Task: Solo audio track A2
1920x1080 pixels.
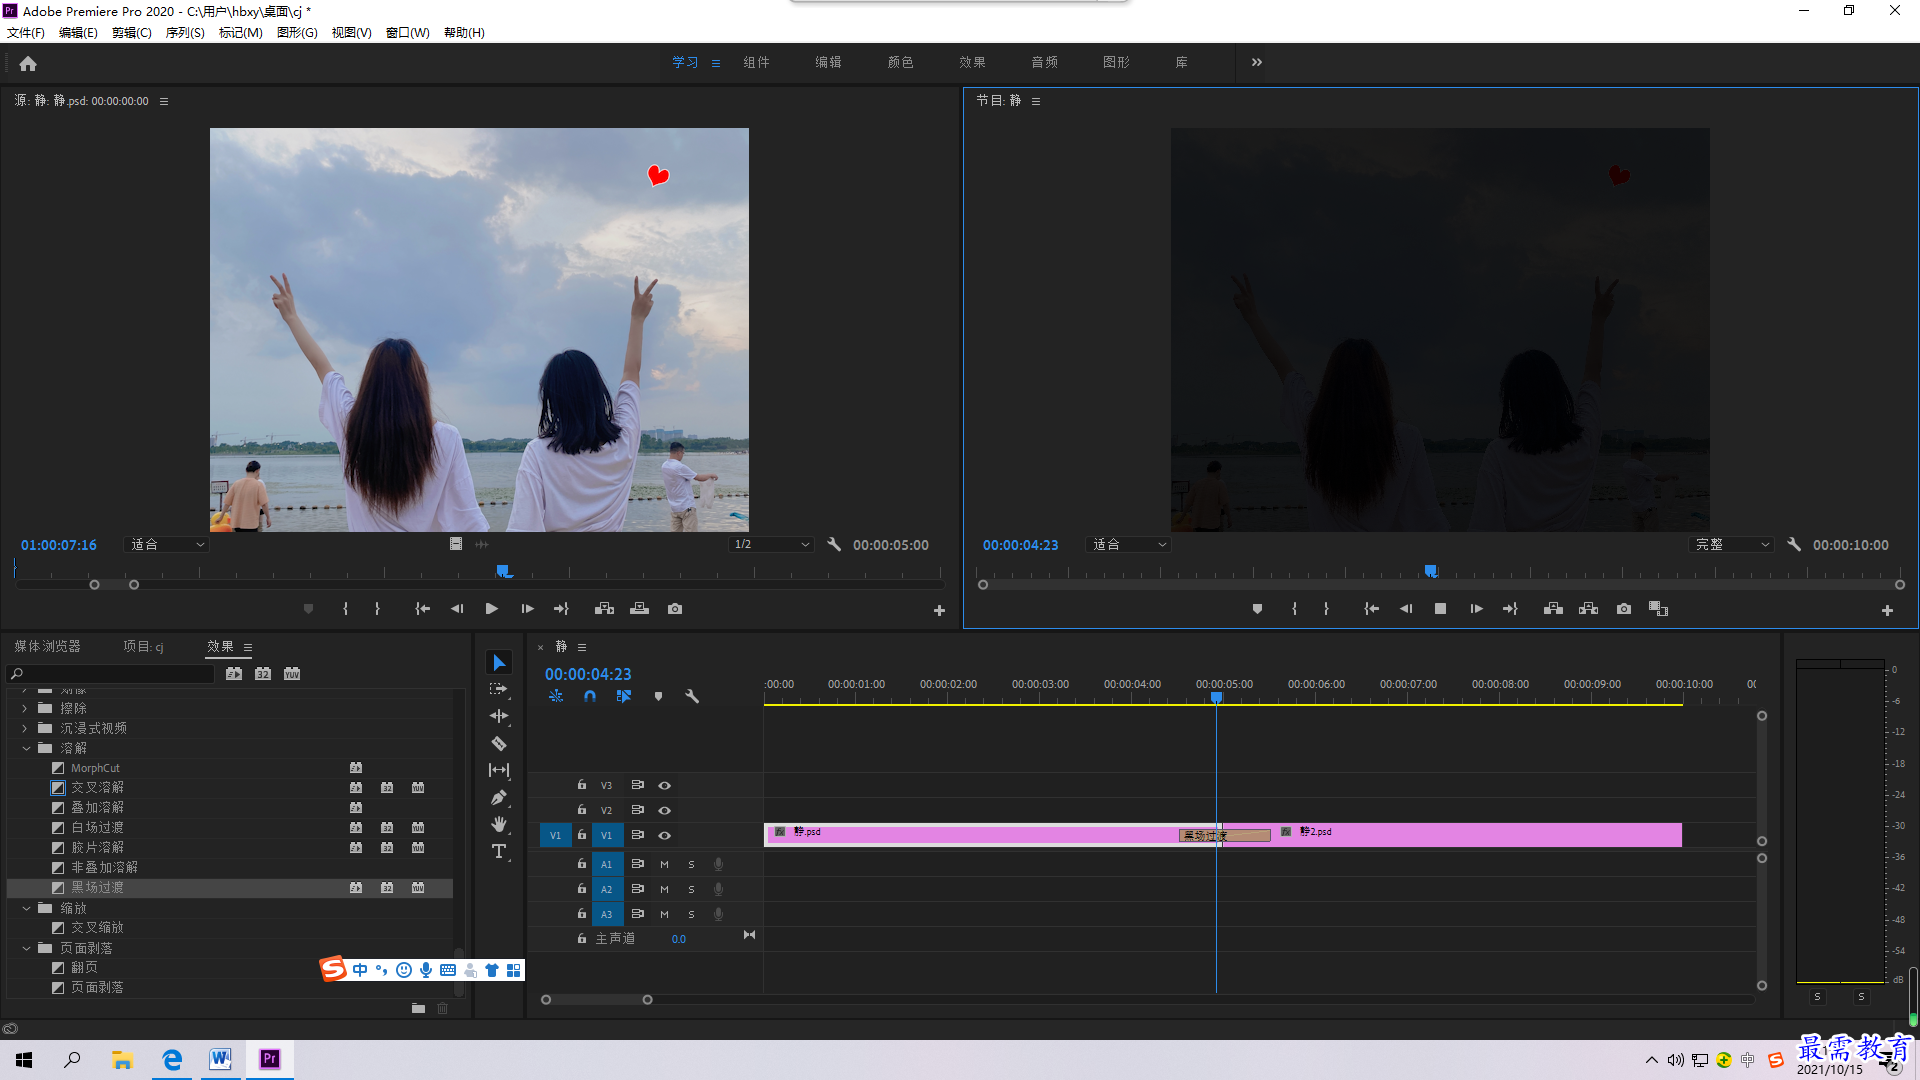Action: [x=691, y=890]
